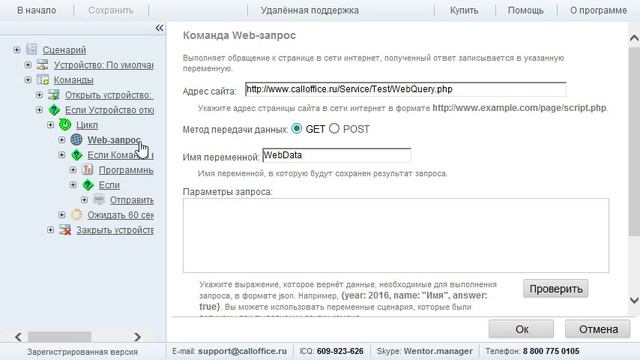Click the vertical scrollbar thumb
The width and height of the screenshot is (640, 360).
(634, 141)
